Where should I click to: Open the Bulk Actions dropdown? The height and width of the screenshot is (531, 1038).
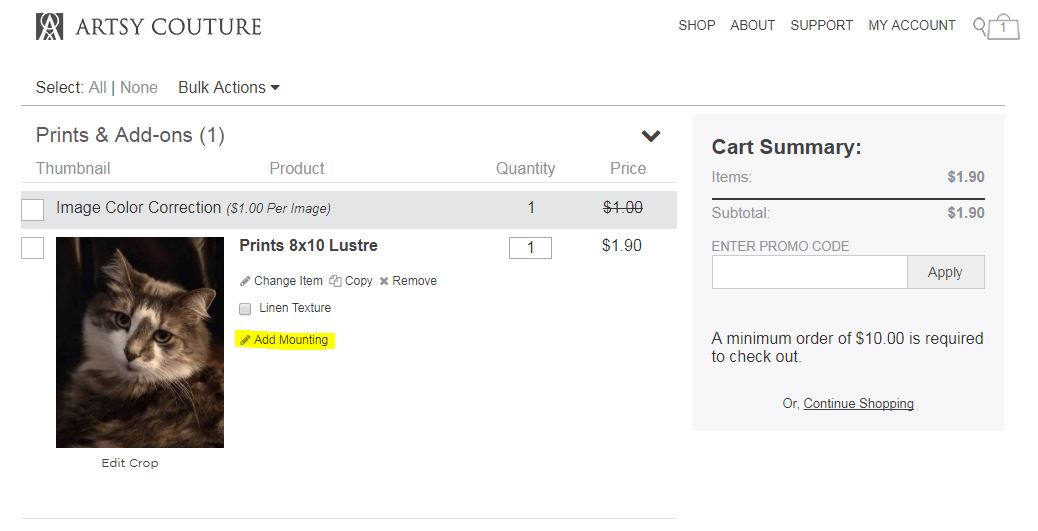pyautogui.click(x=228, y=88)
